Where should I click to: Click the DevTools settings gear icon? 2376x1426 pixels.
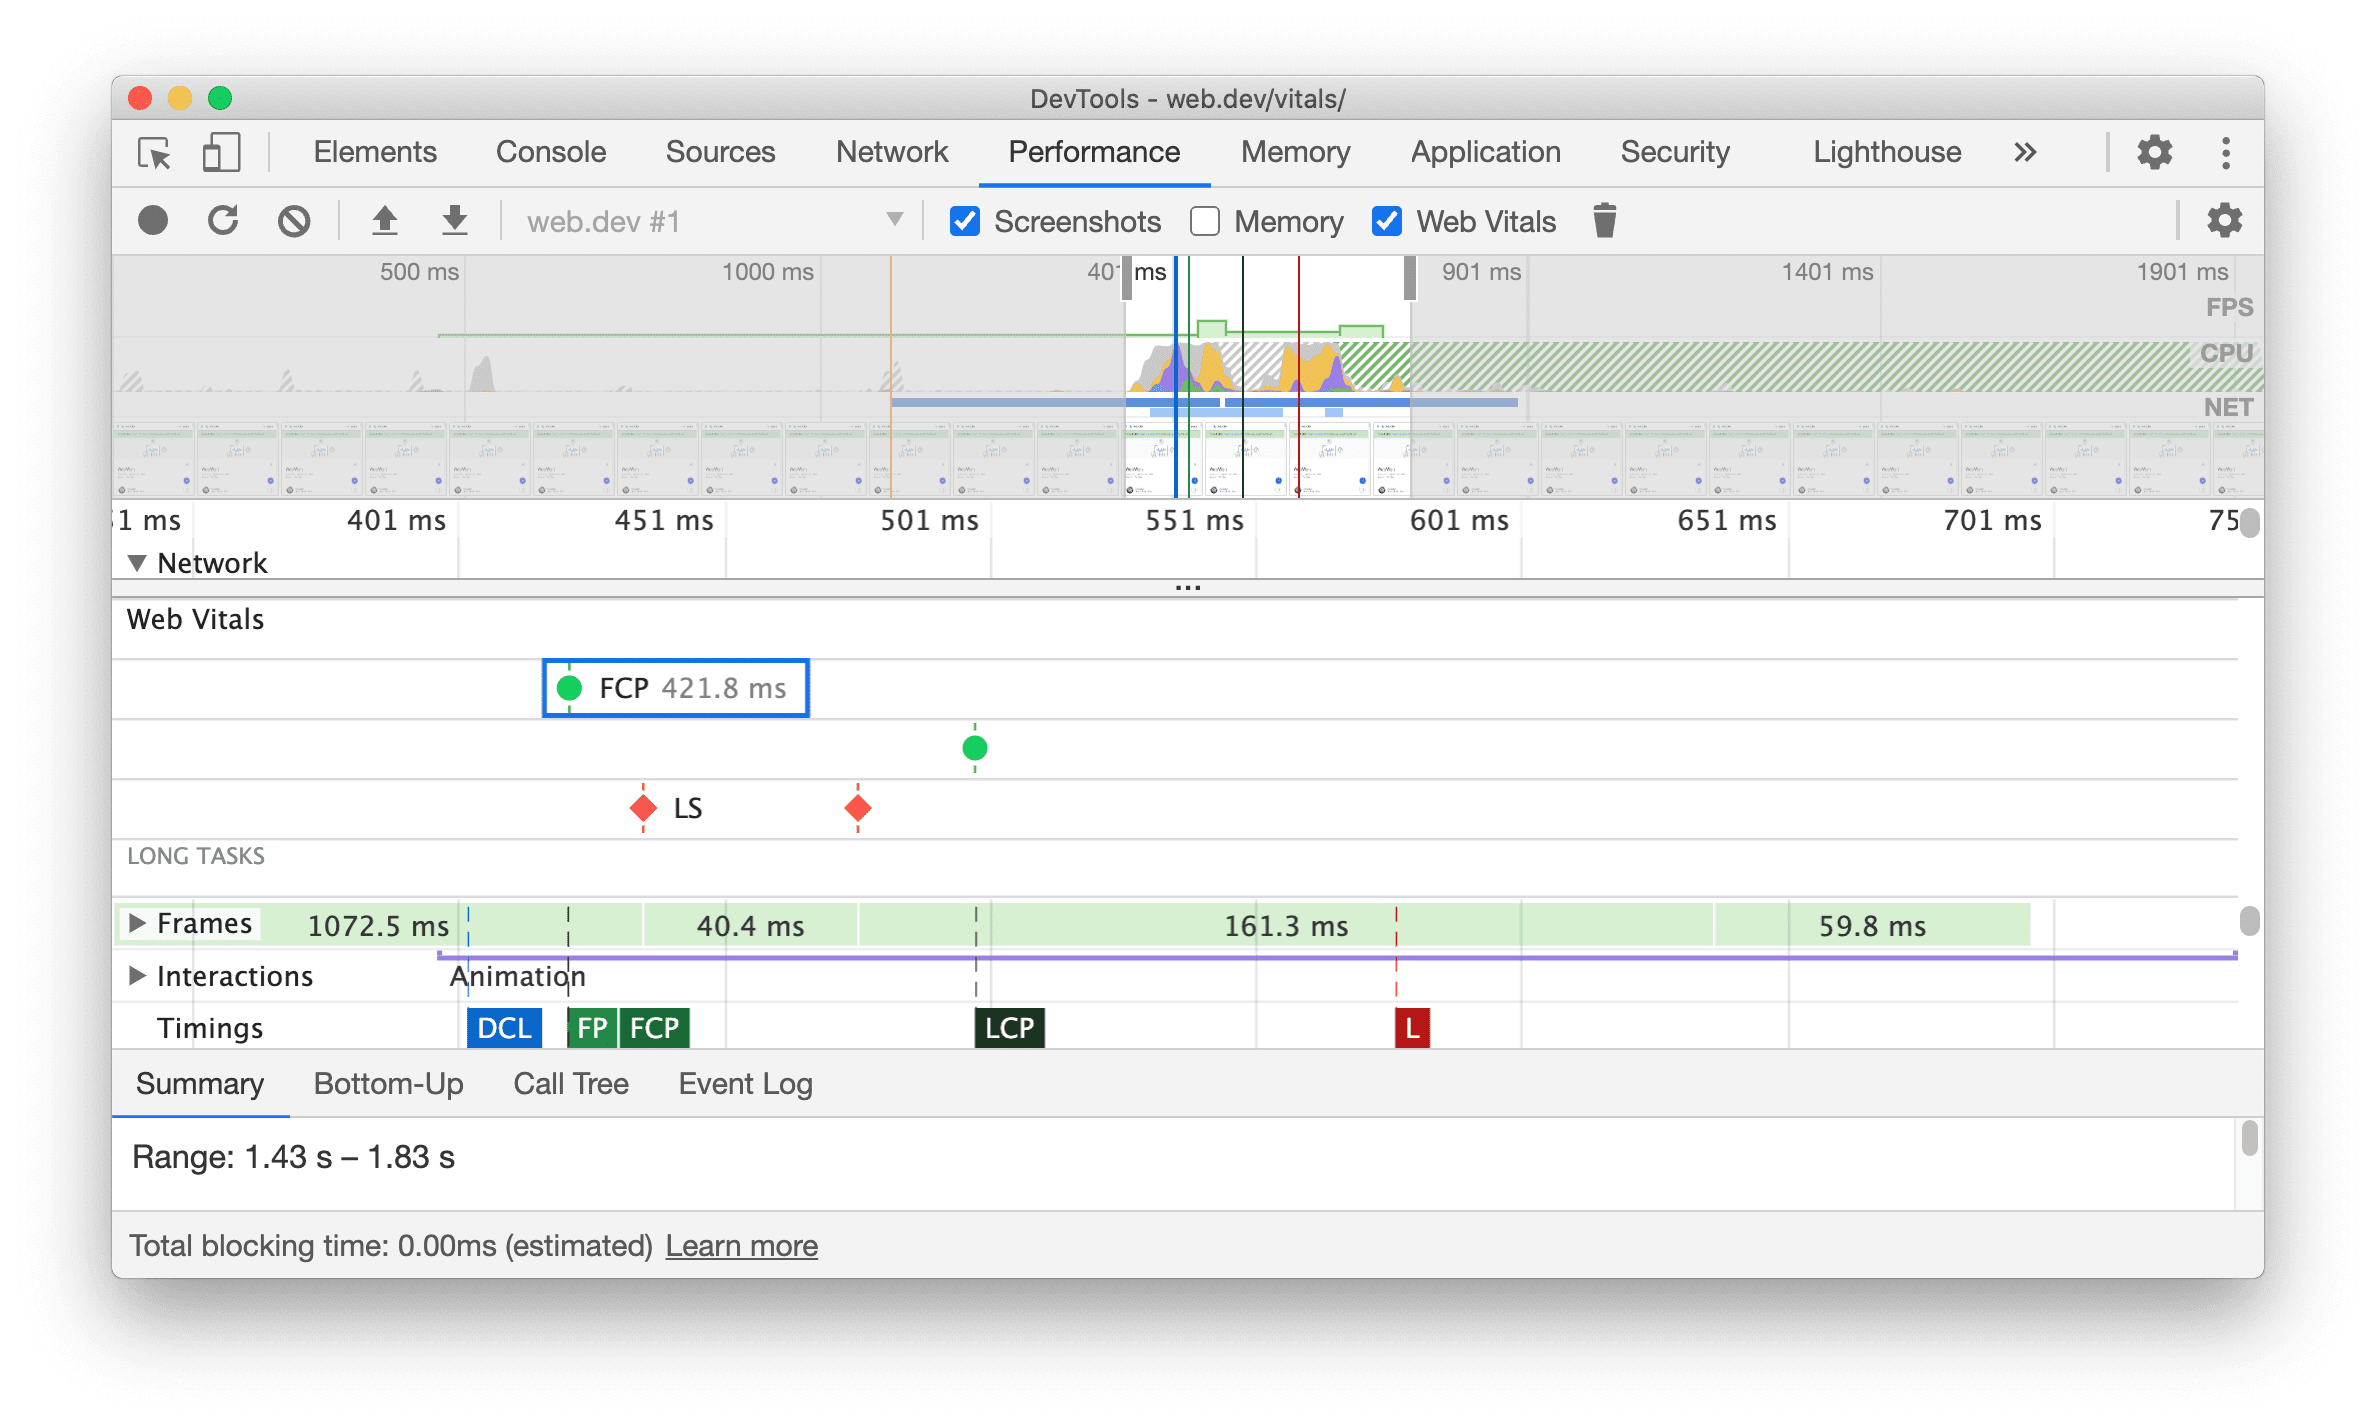(2157, 151)
